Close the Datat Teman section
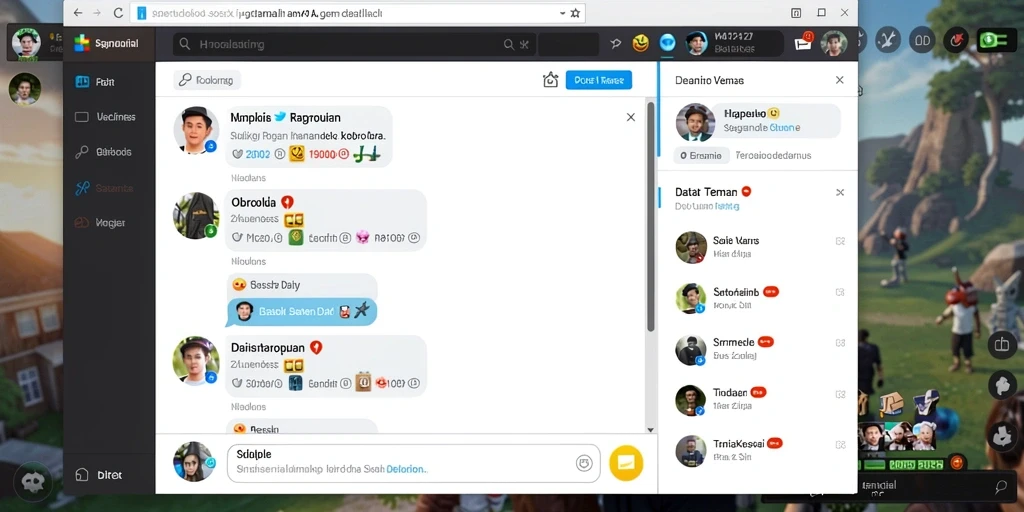This screenshot has width=1024, height=512. [840, 192]
